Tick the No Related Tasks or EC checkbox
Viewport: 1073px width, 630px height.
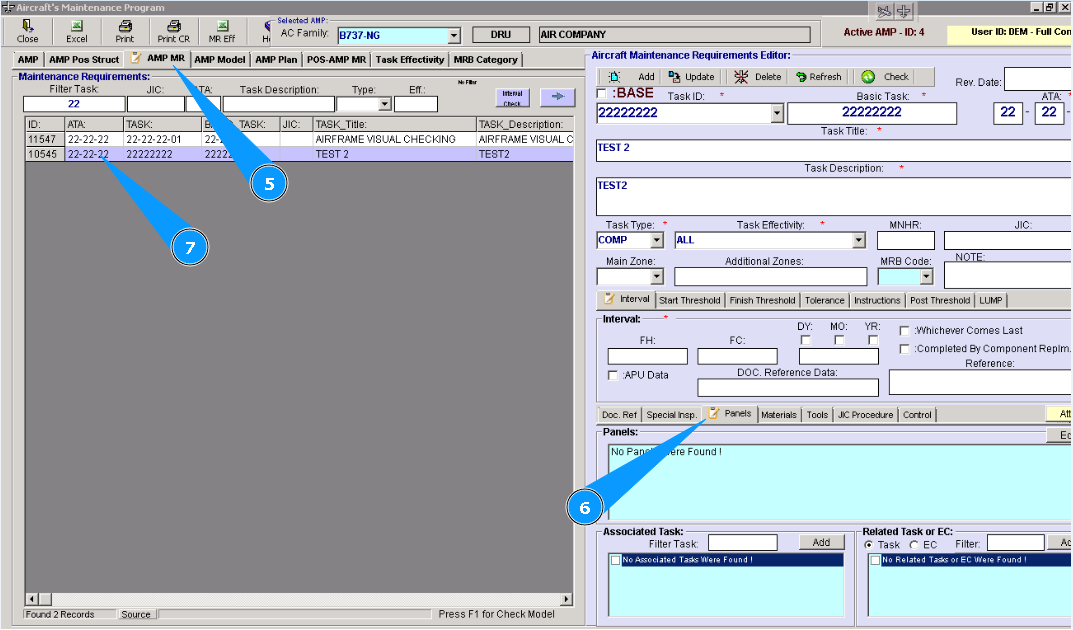click(875, 560)
